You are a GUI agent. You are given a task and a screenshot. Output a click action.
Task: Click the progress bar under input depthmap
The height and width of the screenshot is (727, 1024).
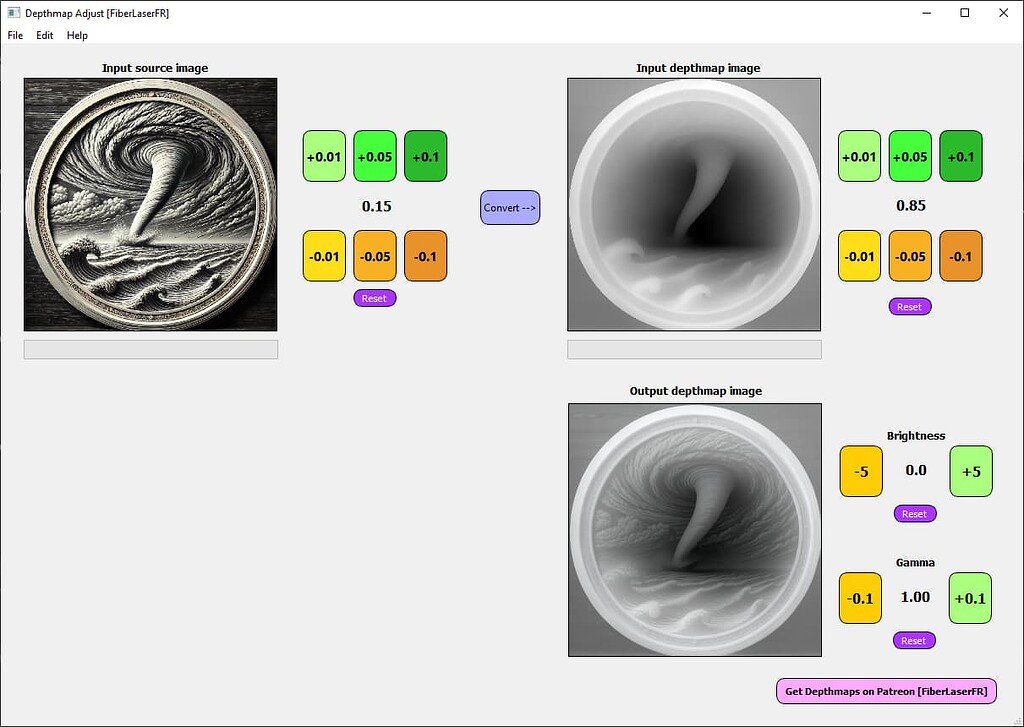pyautogui.click(x=694, y=349)
